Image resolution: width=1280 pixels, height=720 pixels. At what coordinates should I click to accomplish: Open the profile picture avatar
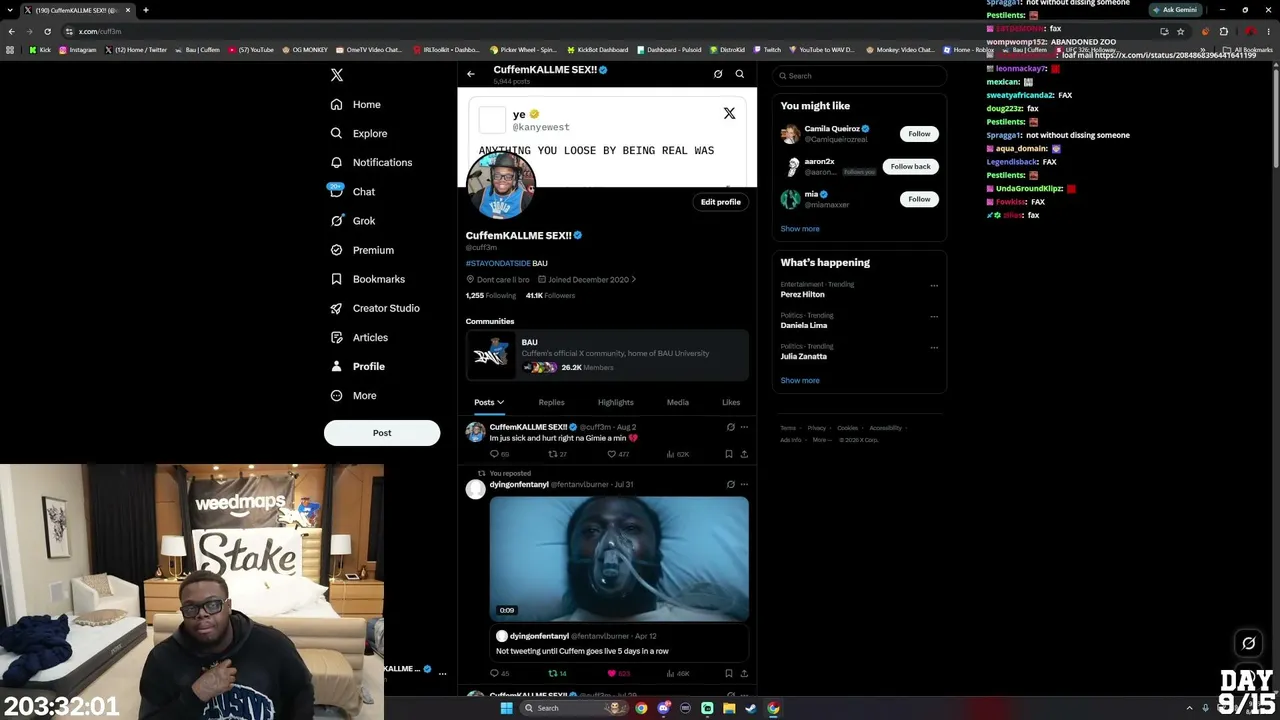click(x=500, y=186)
